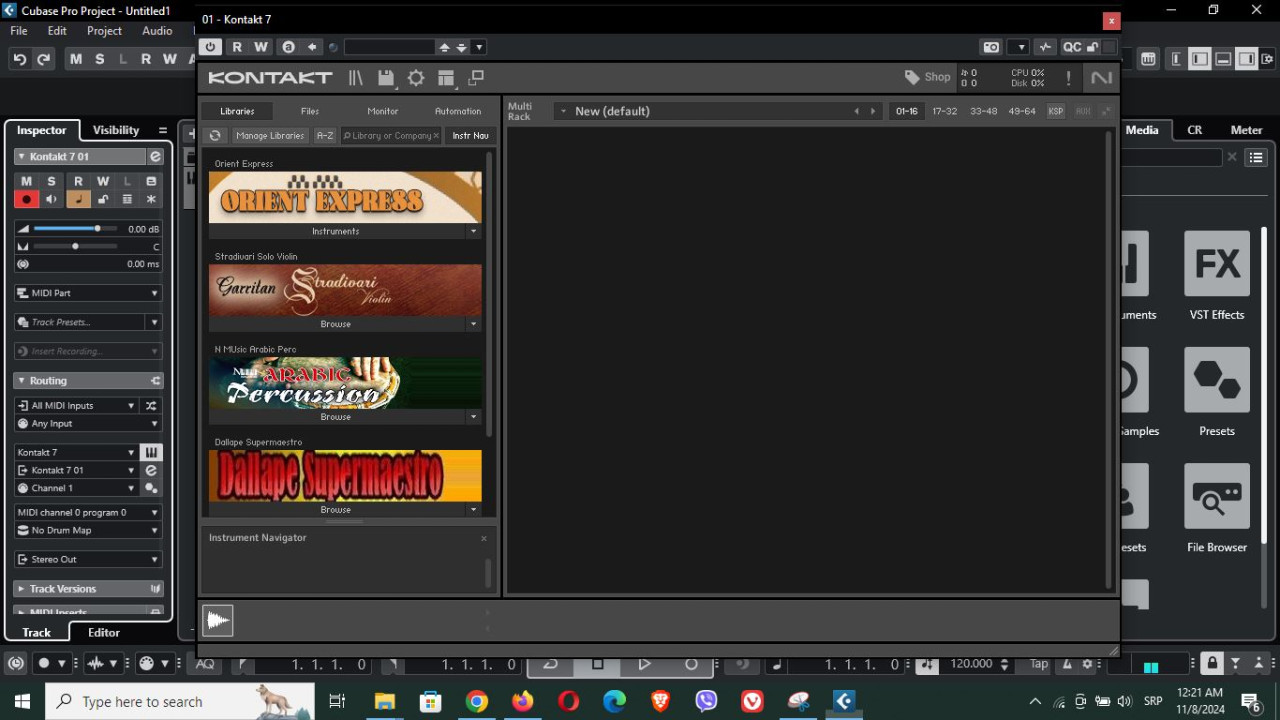Open the Kontakt Shop
The height and width of the screenshot is (720, 1280).
[927, 77]
